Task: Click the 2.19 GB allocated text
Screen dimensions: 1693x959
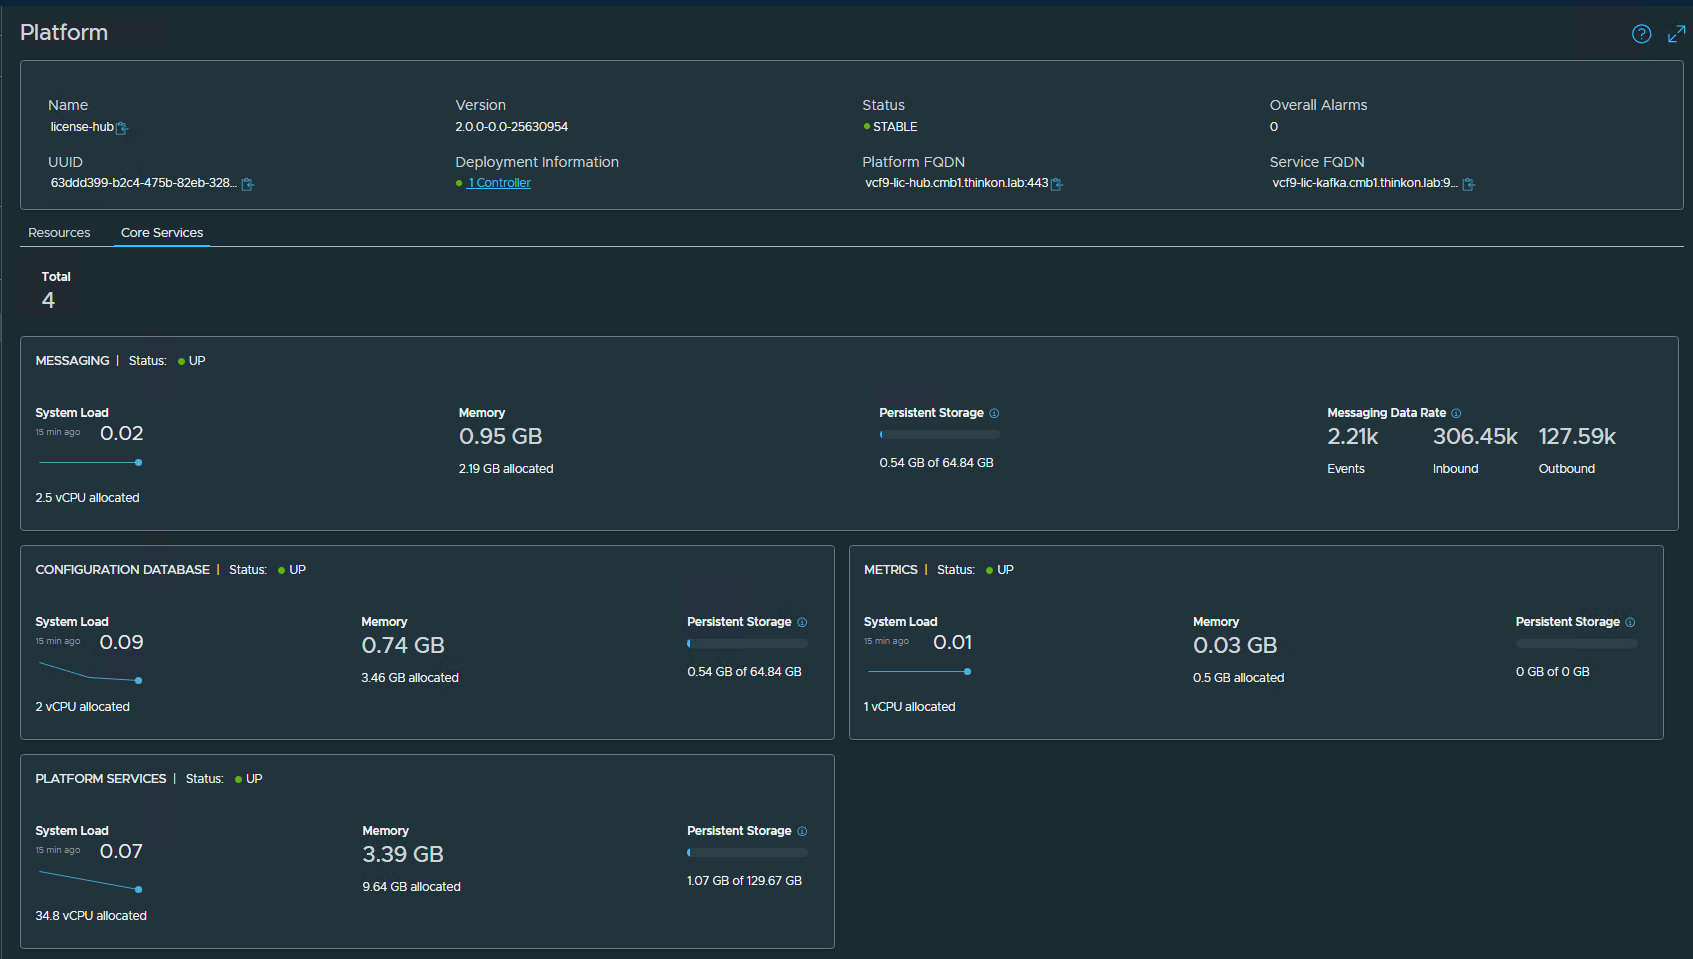Action: tap(506, 469)
